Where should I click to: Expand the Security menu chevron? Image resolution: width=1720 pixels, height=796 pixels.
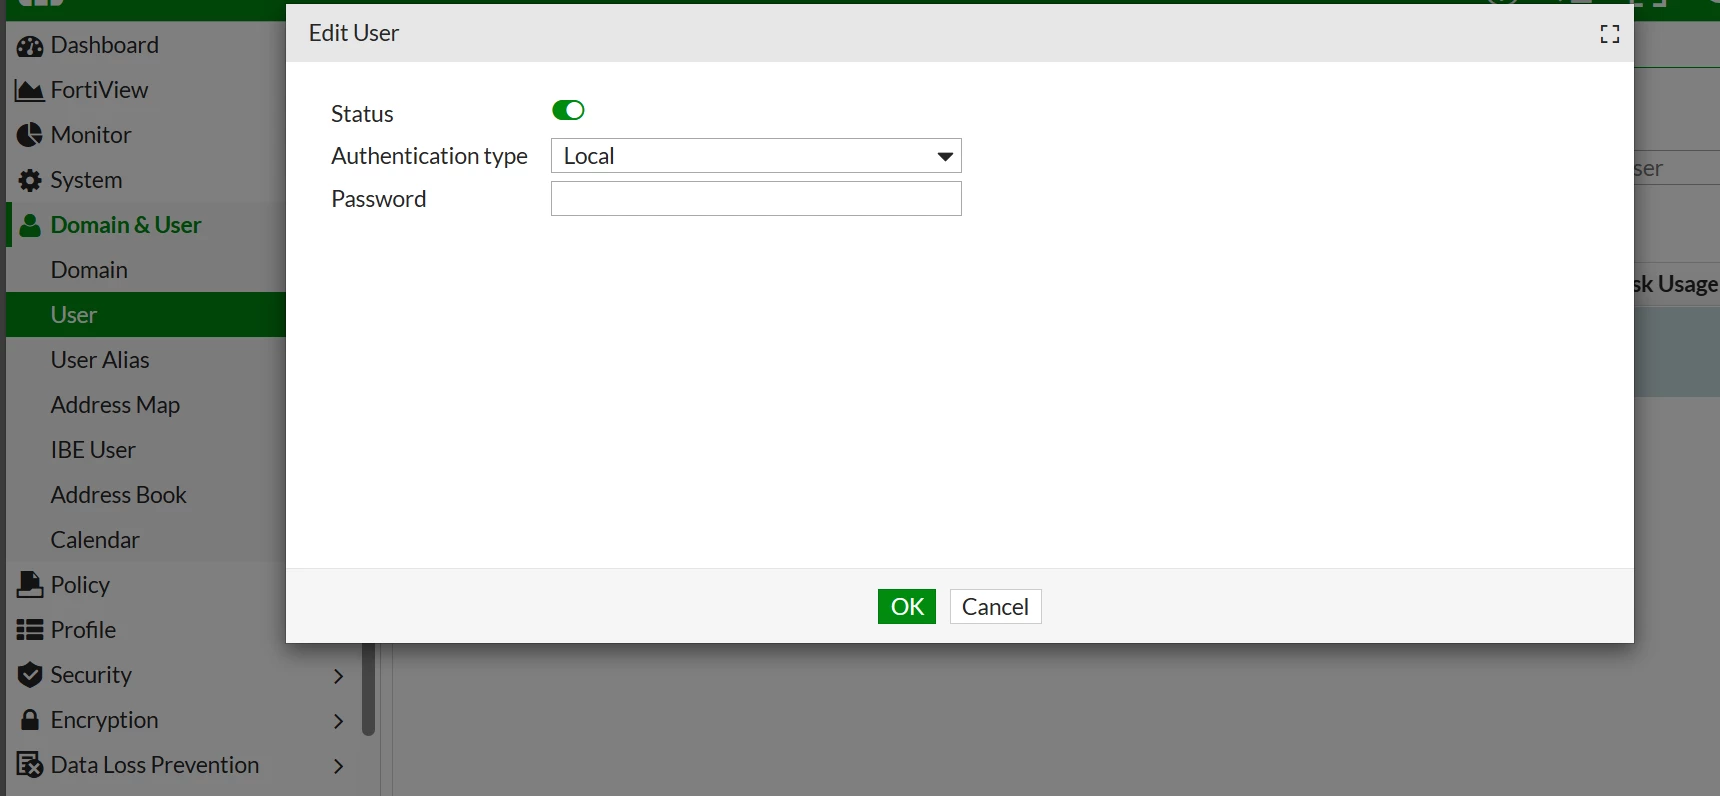point(338,676)
